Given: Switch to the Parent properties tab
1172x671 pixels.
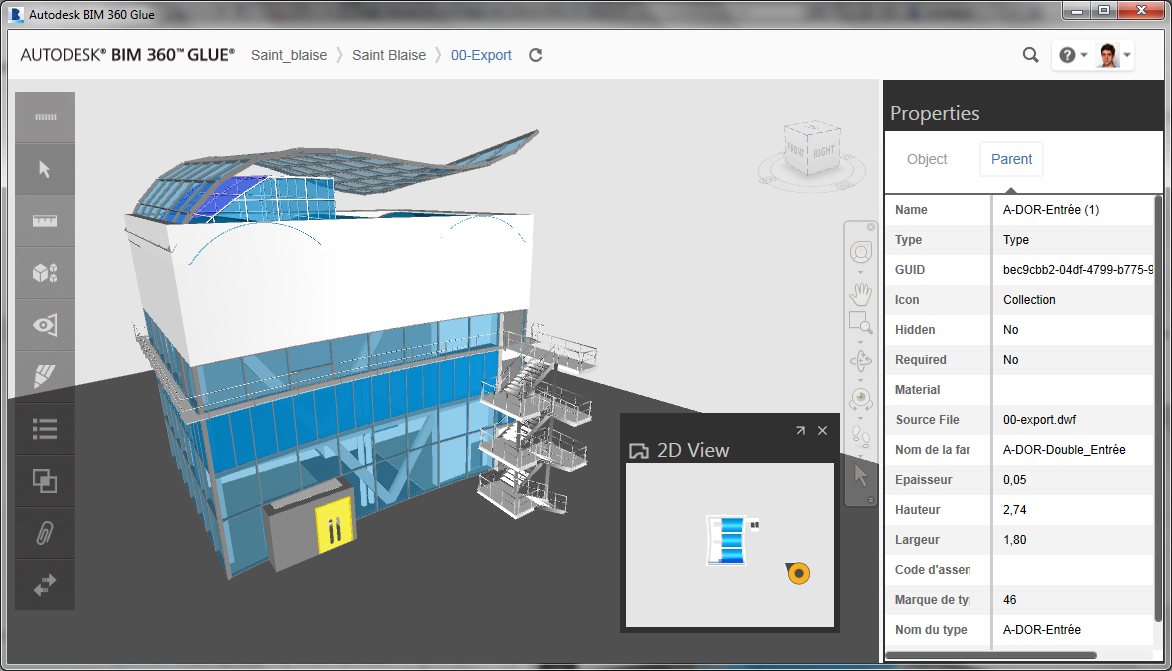Looking at the screenshot, I should pyautogui.click(x=1011, y=159).
